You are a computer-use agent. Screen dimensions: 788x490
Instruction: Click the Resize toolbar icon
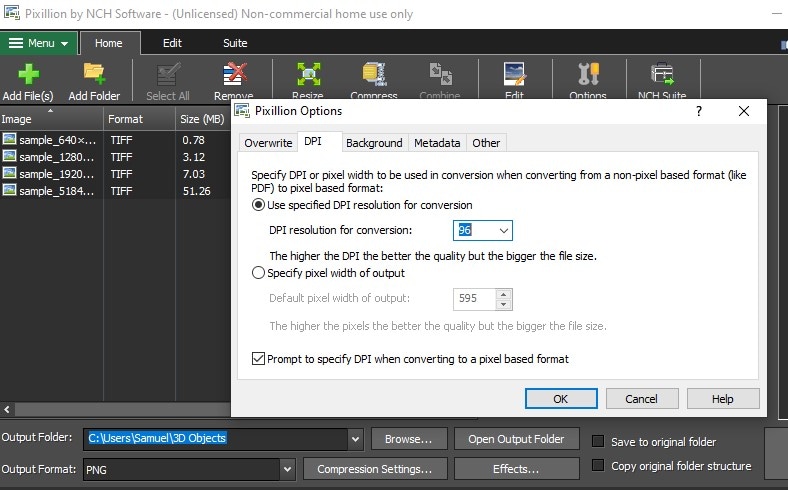coord(308,74)
